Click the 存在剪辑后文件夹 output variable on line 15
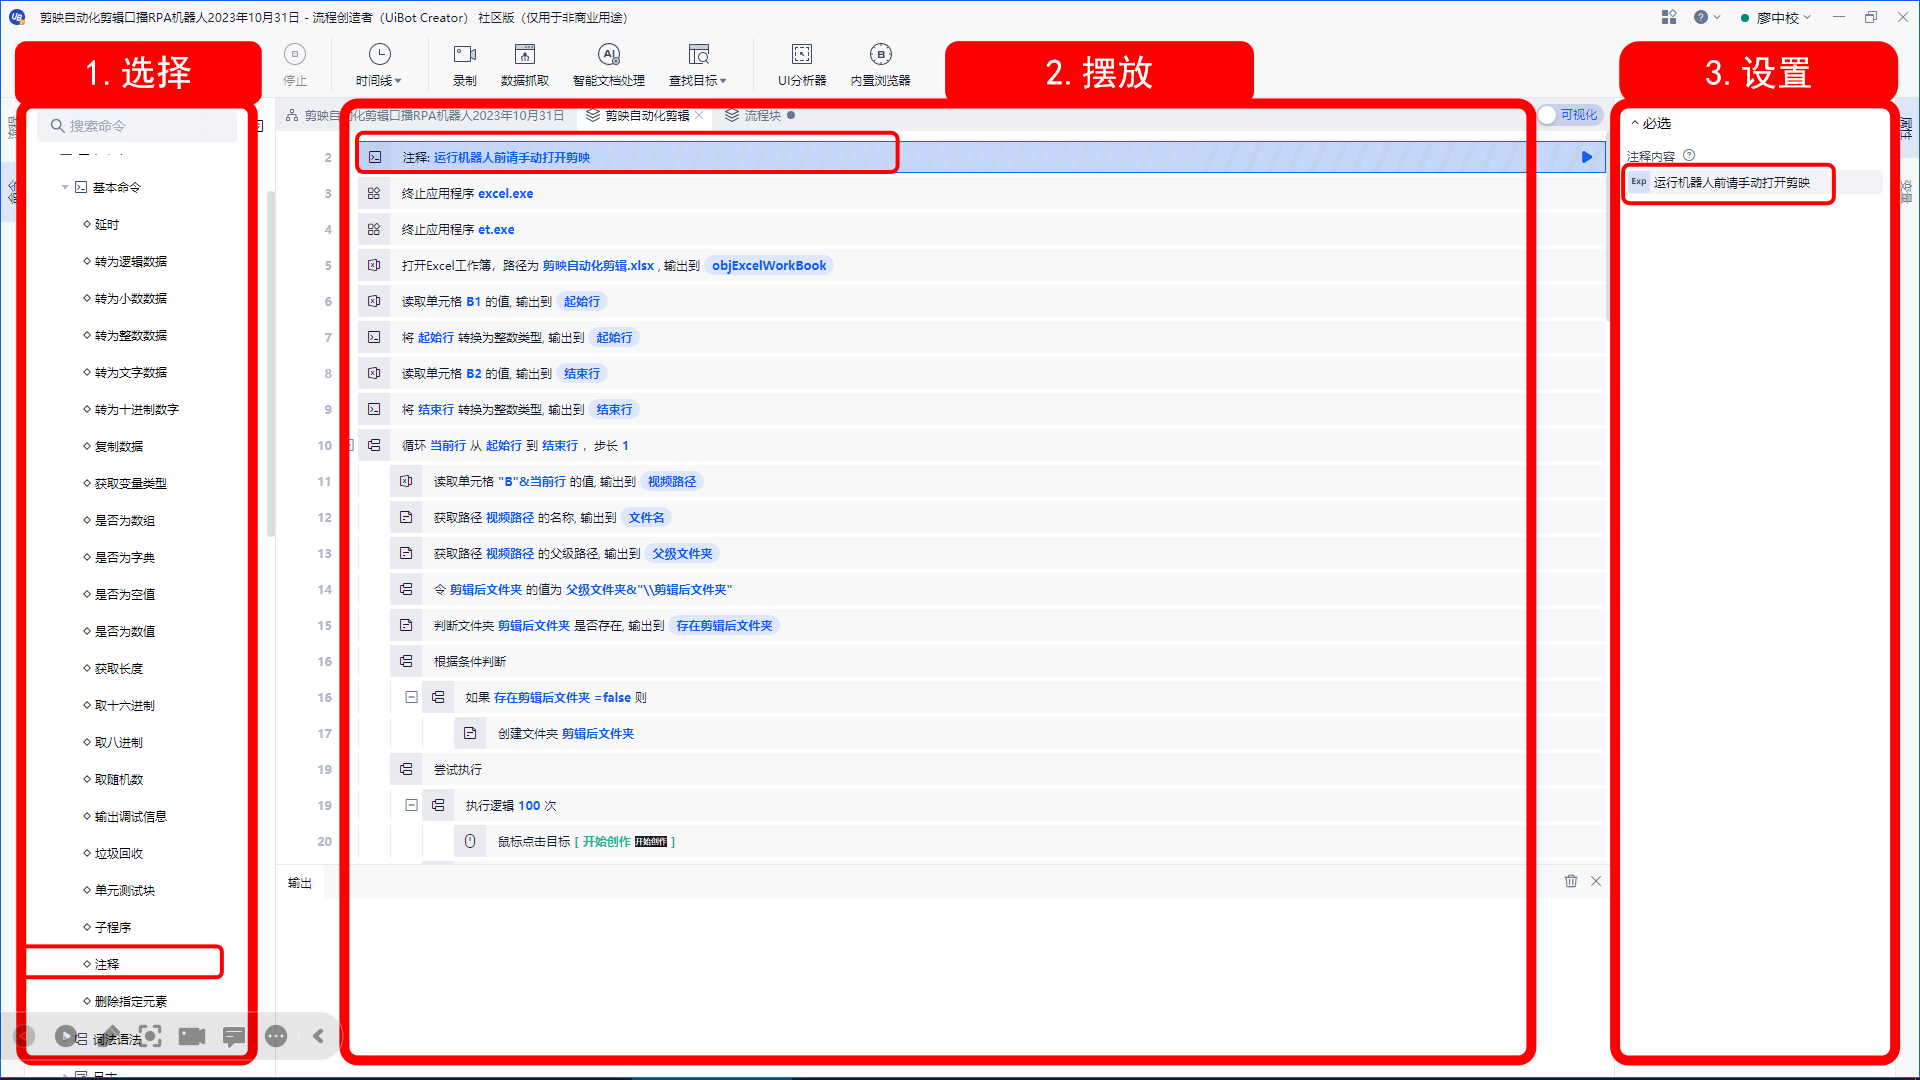This screenshot has height=1080, width=1920. click(725, 625)
